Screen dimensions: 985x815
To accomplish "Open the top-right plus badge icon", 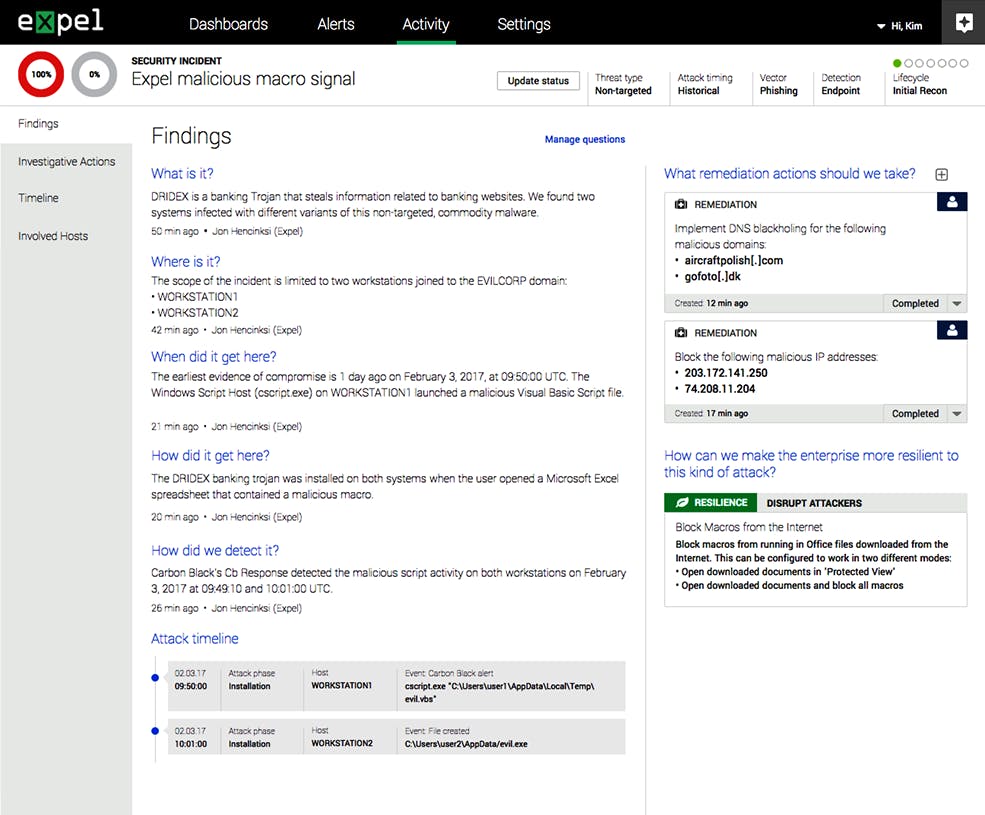I will coord(964,23).
